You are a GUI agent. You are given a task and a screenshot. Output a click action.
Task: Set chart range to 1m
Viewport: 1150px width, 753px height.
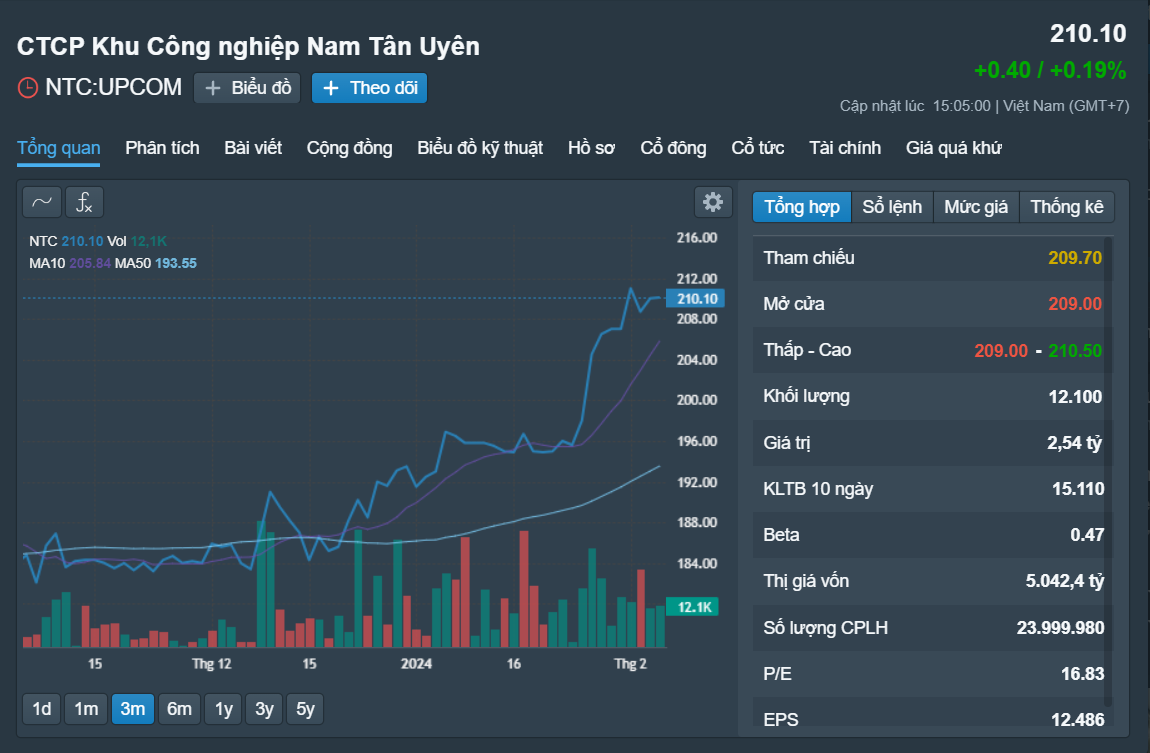click(x=86, y=709)
